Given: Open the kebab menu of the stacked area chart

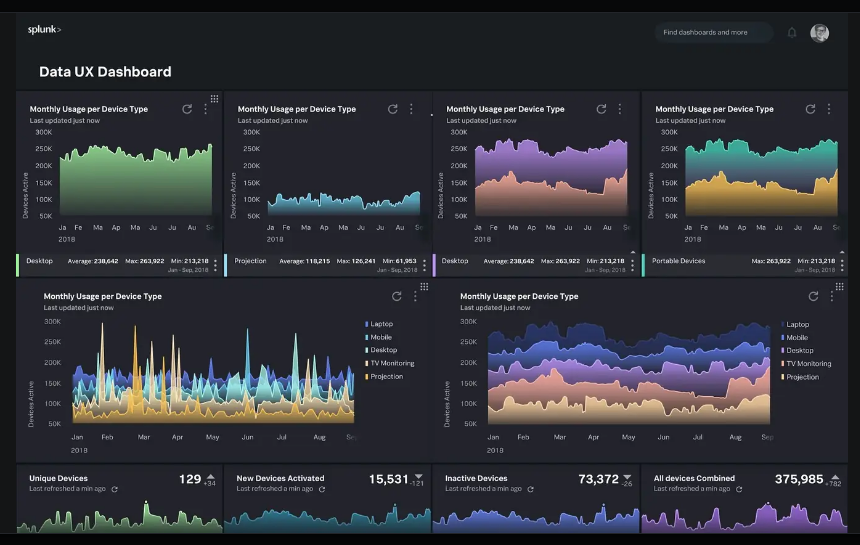Looking at the screenshot, I should (x=832, y=297).
